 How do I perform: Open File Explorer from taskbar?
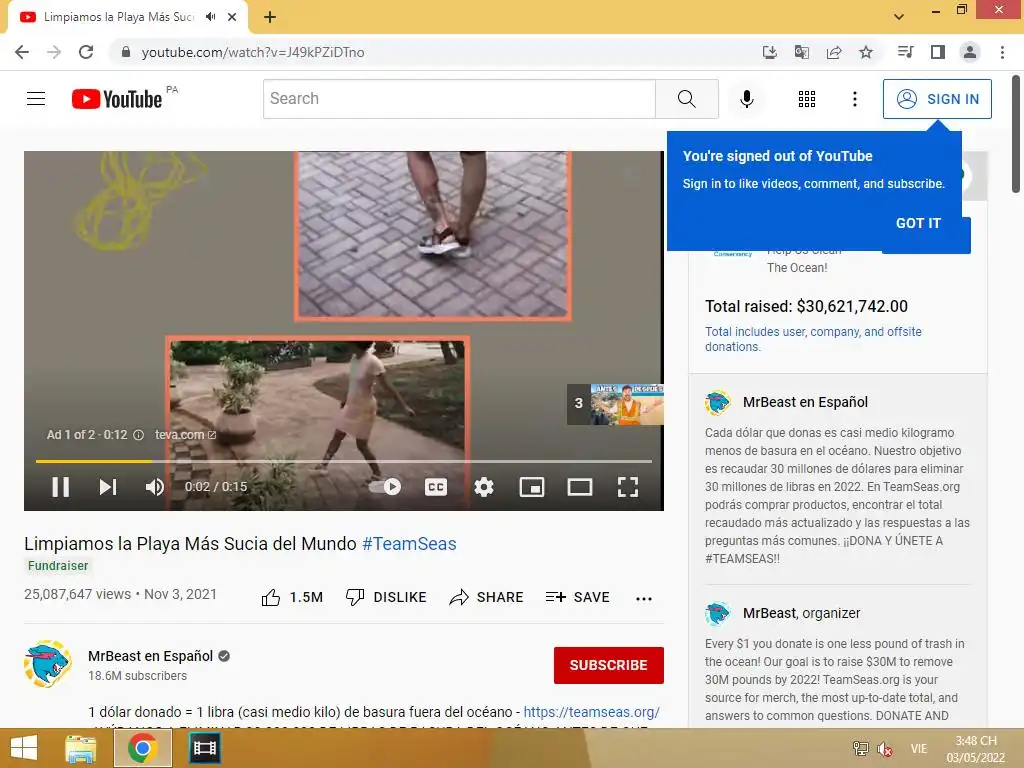(x=81, y=748)
